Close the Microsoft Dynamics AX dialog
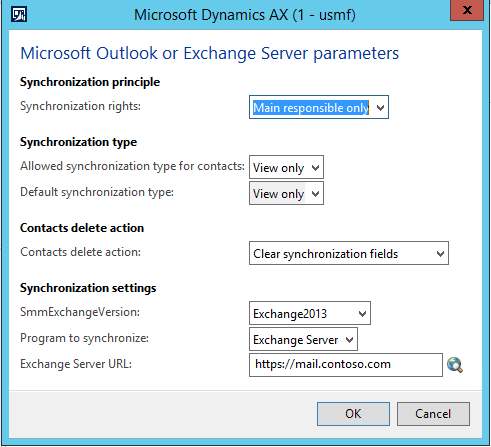 [467, 10]
